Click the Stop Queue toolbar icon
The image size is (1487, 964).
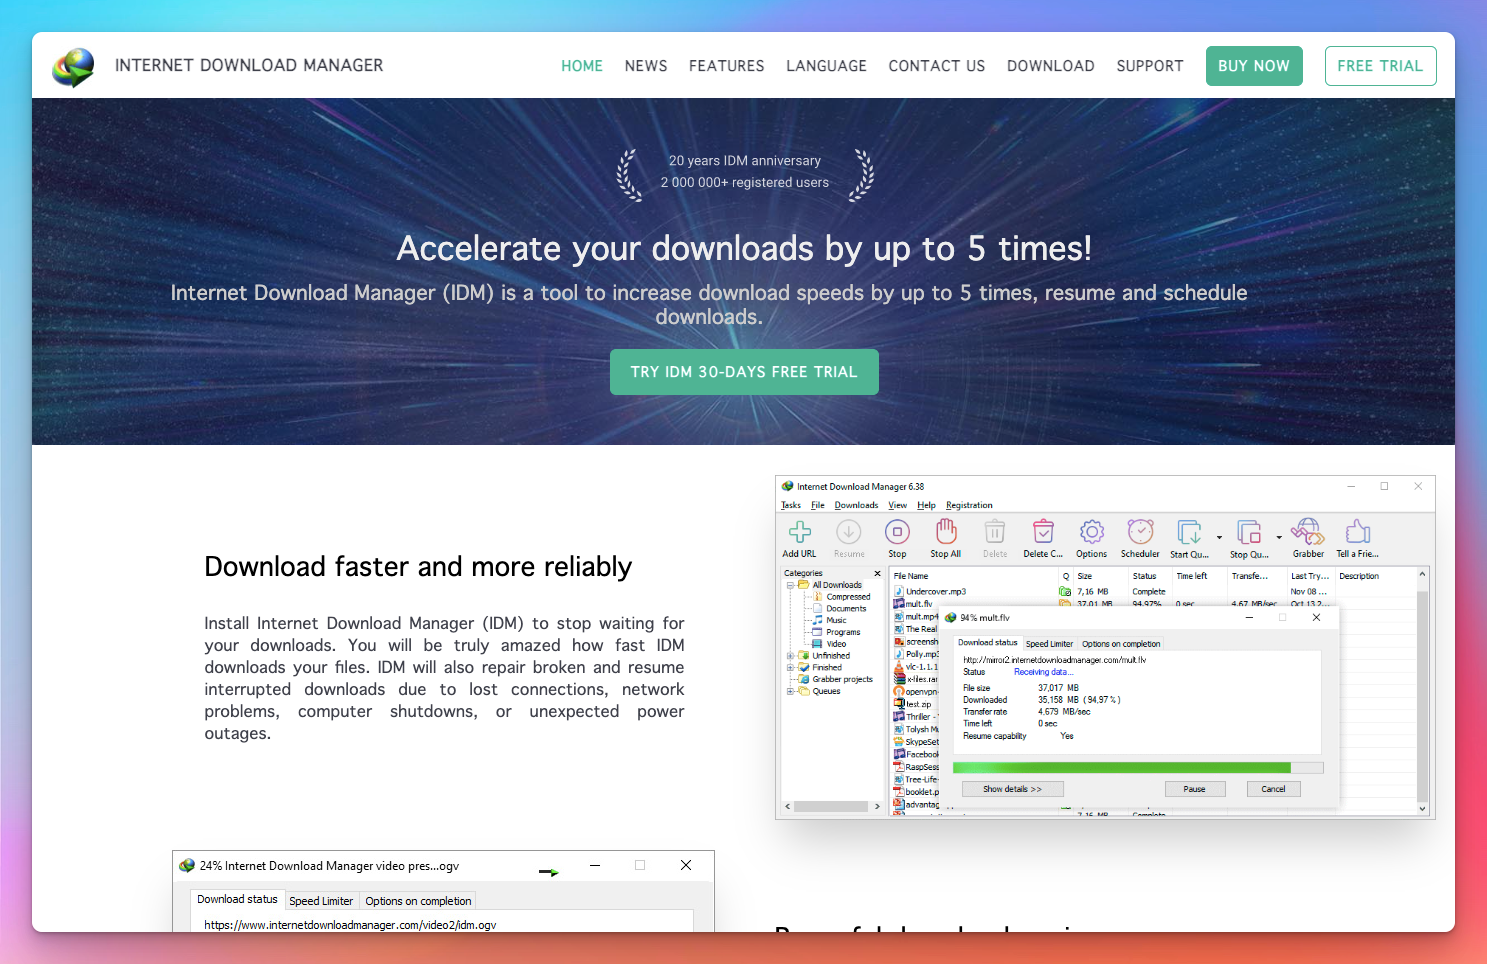pos(1249,532)
